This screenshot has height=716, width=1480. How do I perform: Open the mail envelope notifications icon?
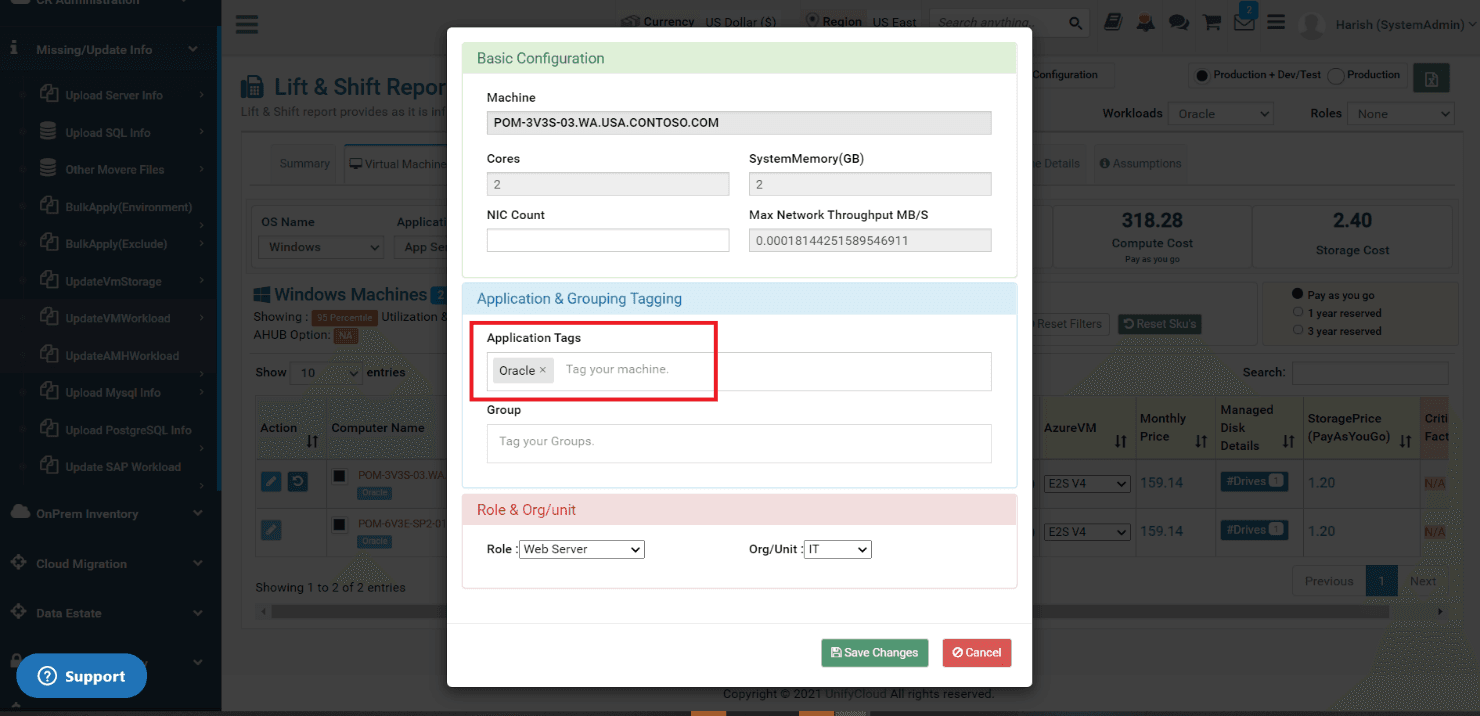1244,22
